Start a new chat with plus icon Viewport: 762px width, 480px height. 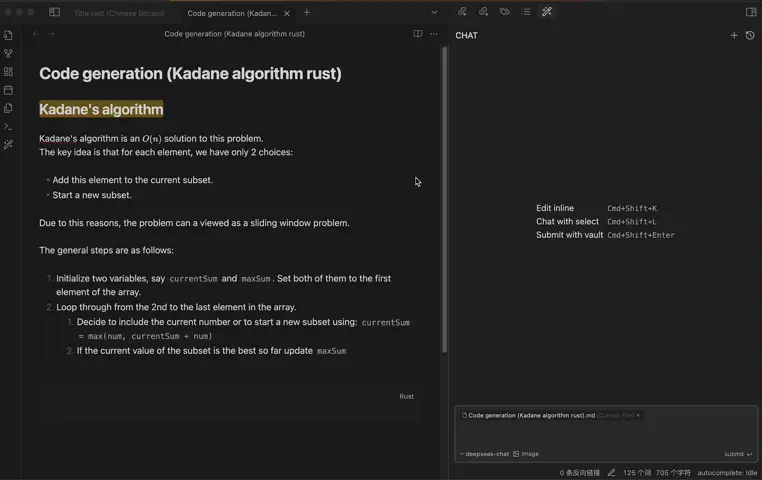(734, 35)
